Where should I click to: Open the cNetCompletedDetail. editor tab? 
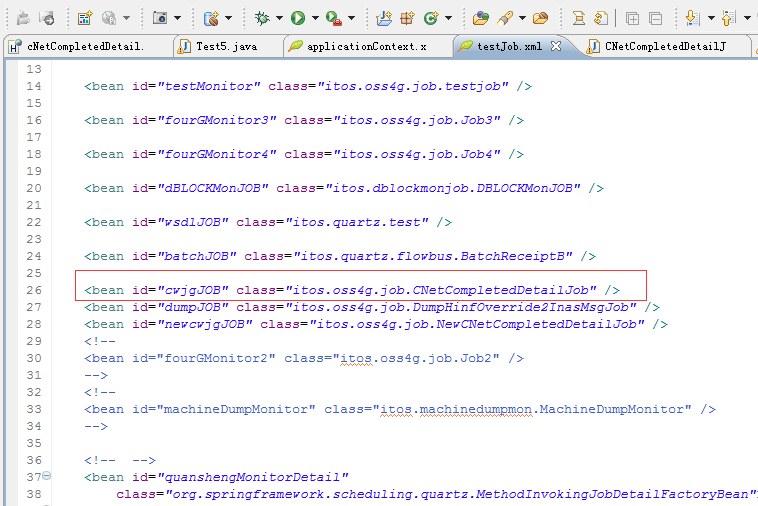[84, 46]
